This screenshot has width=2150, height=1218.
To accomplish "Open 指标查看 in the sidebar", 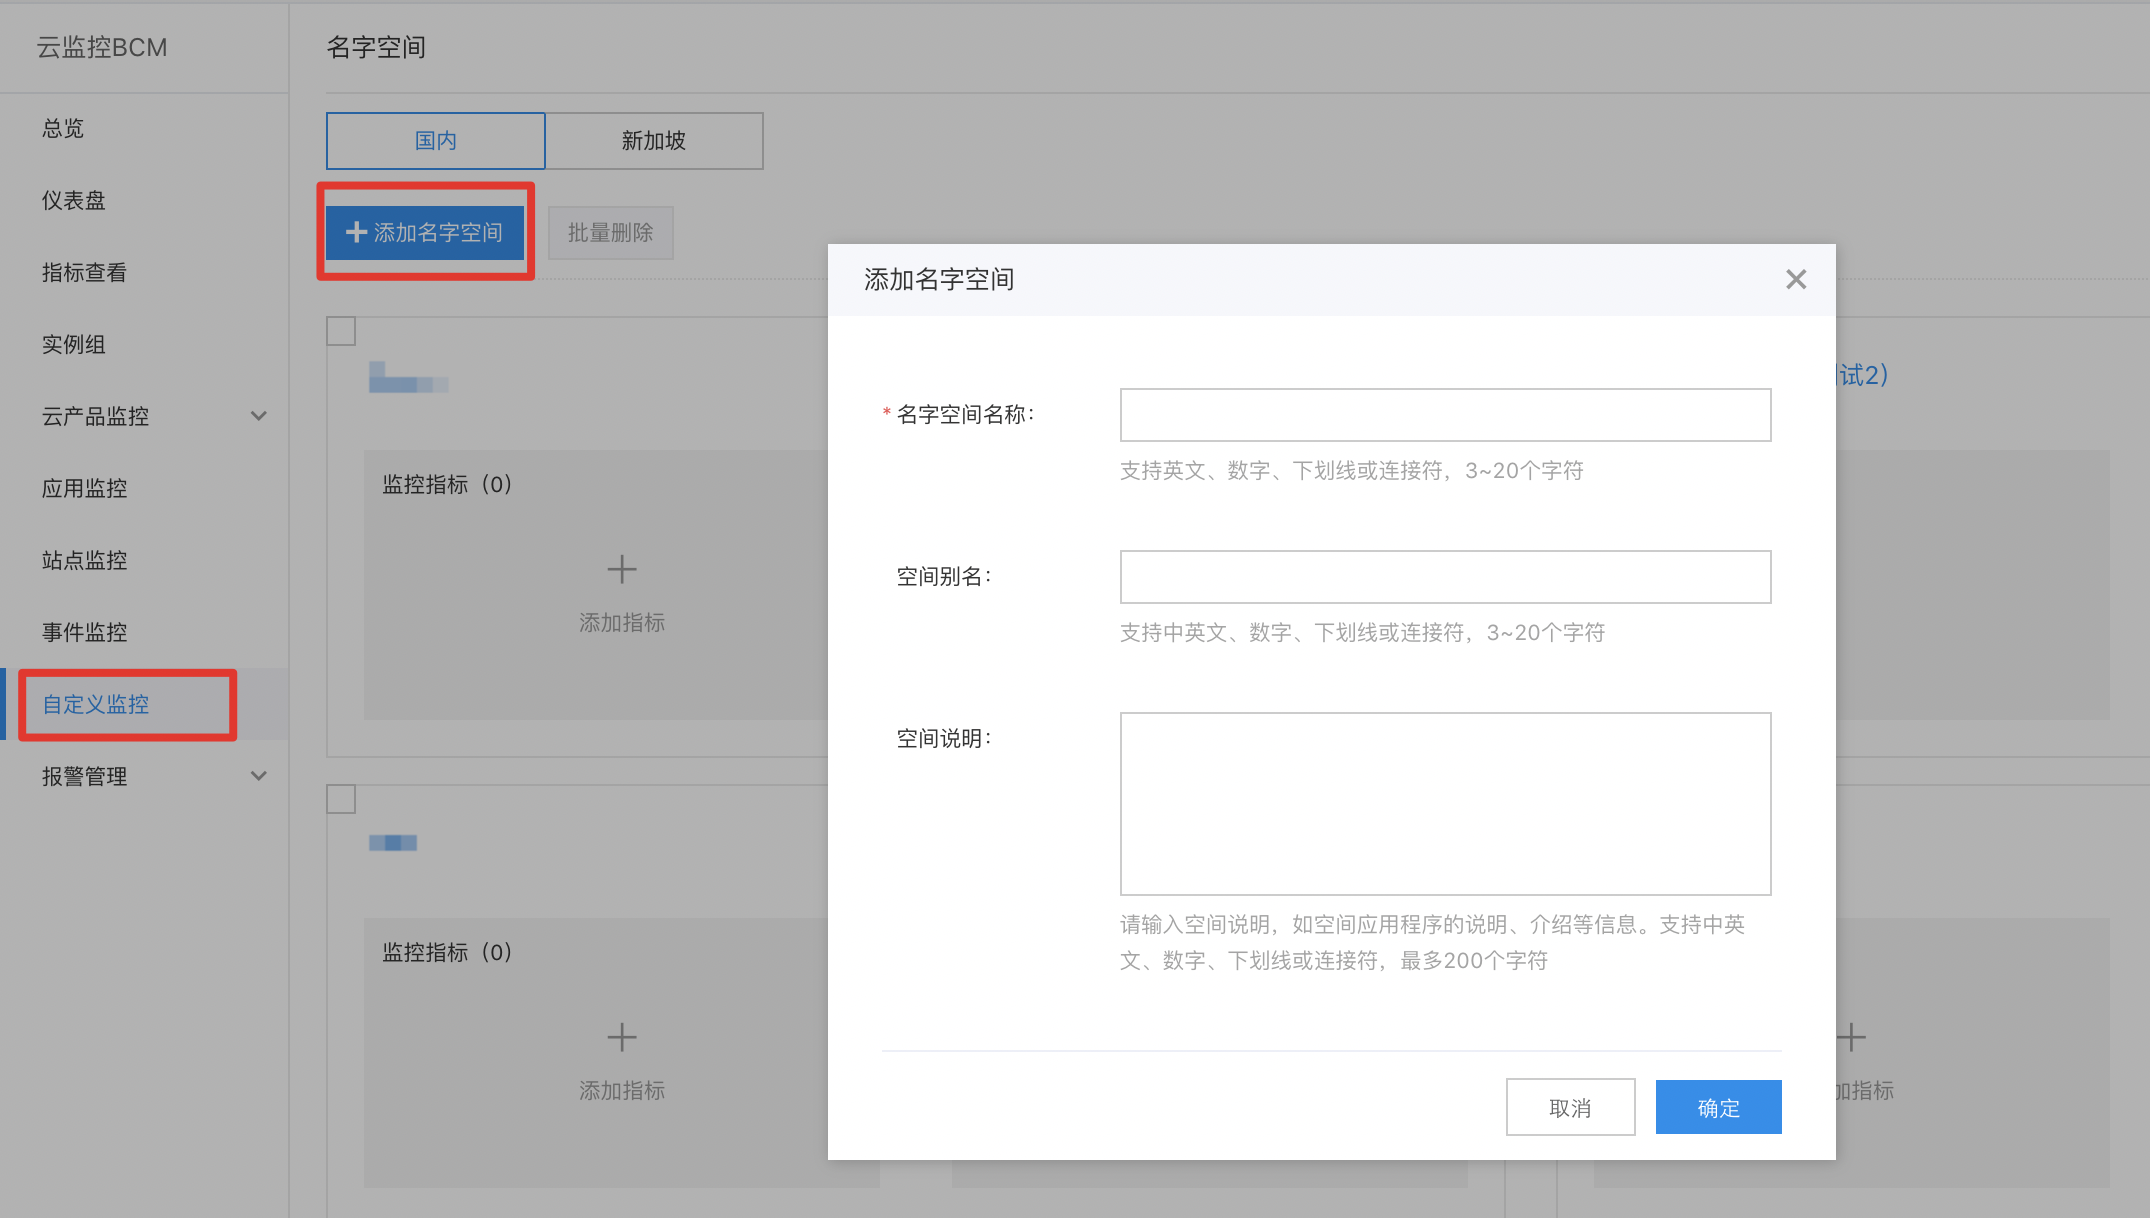I will click(x=84, y=272).
